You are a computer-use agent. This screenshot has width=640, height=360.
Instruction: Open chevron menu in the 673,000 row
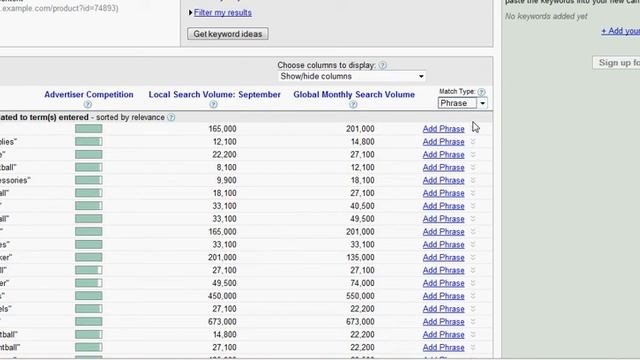473,322
